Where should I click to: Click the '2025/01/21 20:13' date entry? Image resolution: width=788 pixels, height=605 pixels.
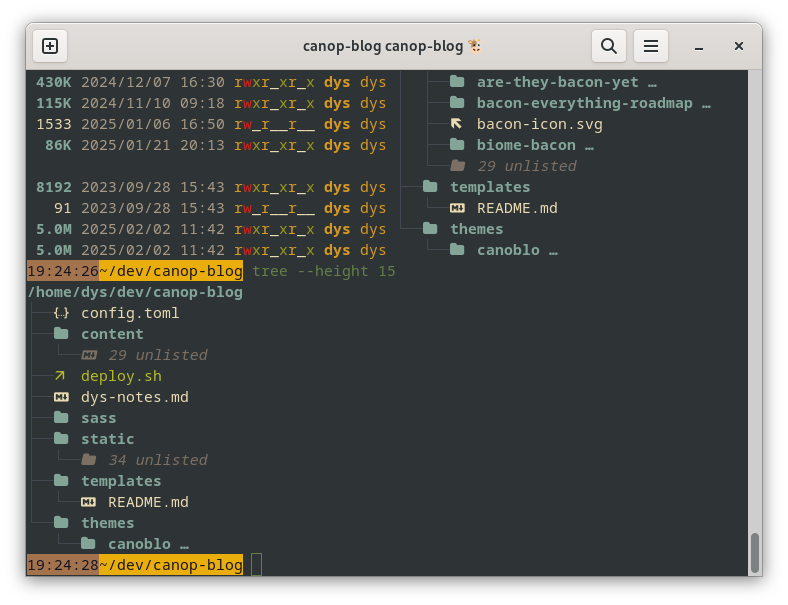click(x=153, y=145)
